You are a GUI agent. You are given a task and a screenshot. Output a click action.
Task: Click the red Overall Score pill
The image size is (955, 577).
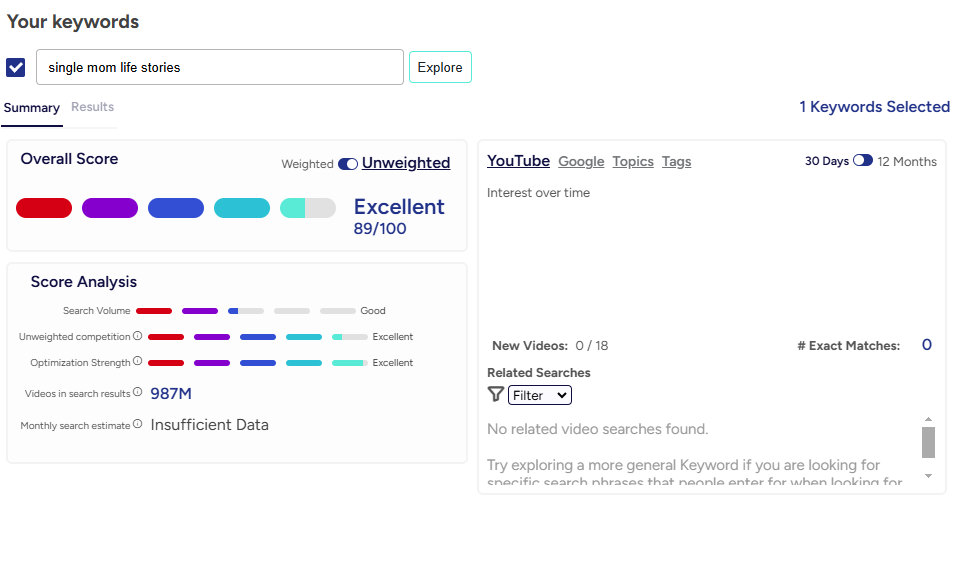pyautogui.click(x=44, y=208)
